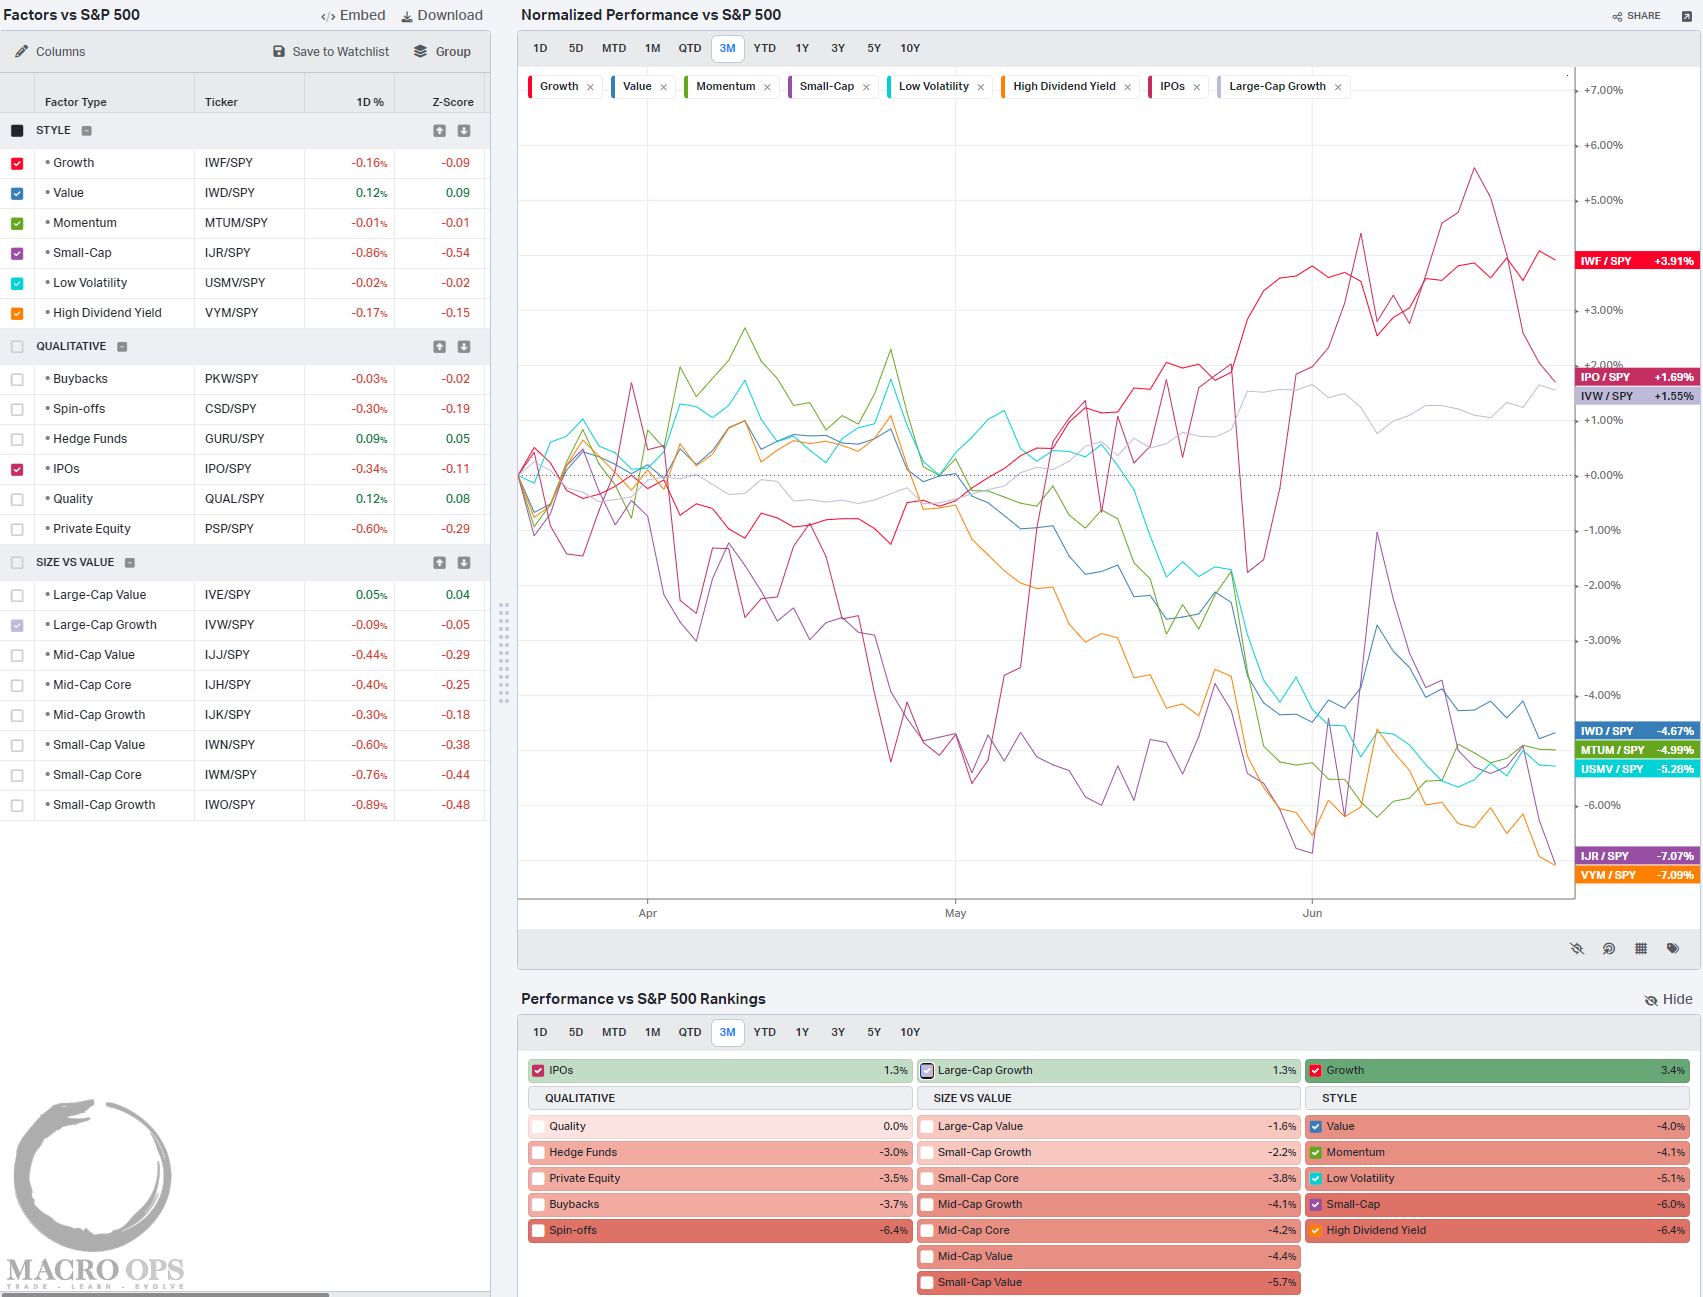The image size is (1703, 1297).
Task: Click the disable auto-refresh chart icon
Action: point(1577,948)
